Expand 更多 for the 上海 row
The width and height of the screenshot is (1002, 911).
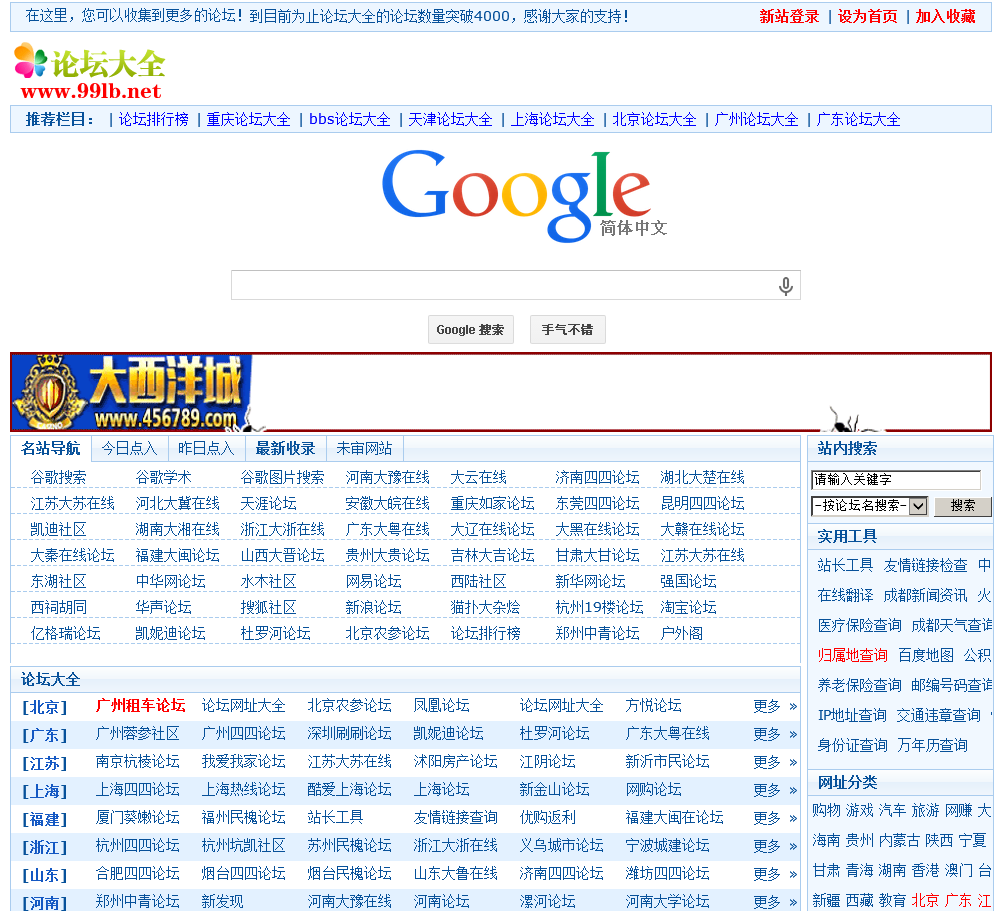[775, 791]
